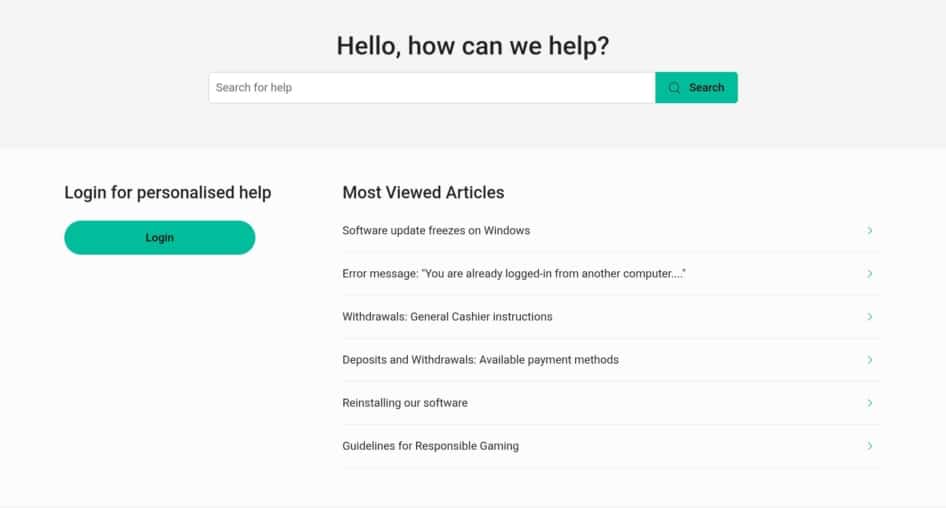Open the already logged-in error message article
The height and width of the screenshot is (508, 946).
click(513, 273)
